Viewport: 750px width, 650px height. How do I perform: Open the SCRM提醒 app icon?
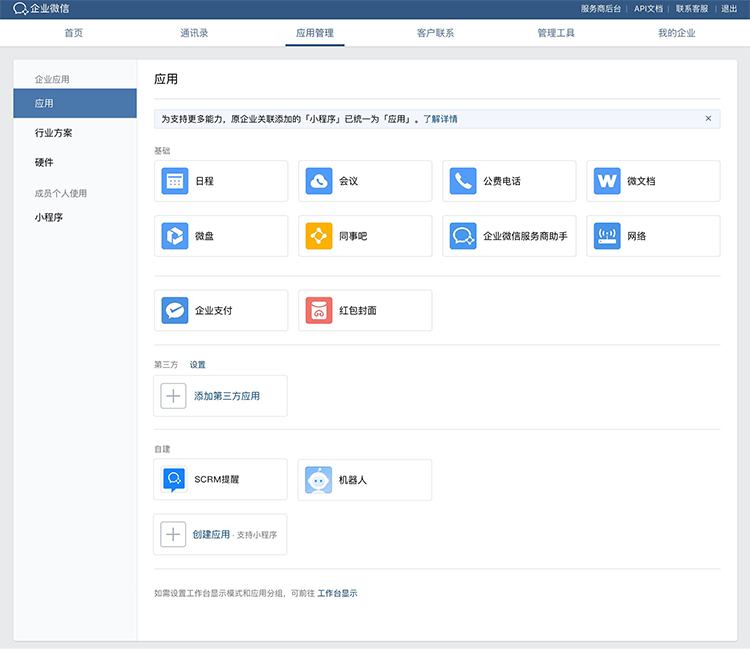pos(175,480)
